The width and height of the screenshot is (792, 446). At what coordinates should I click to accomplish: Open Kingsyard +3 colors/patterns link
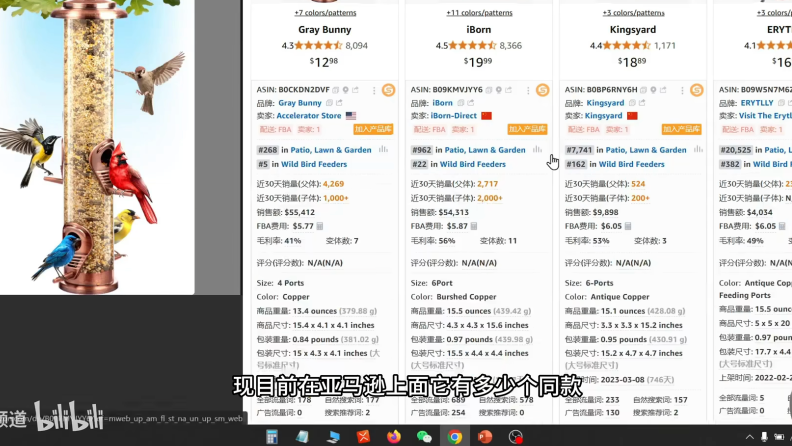click(633, 13)
